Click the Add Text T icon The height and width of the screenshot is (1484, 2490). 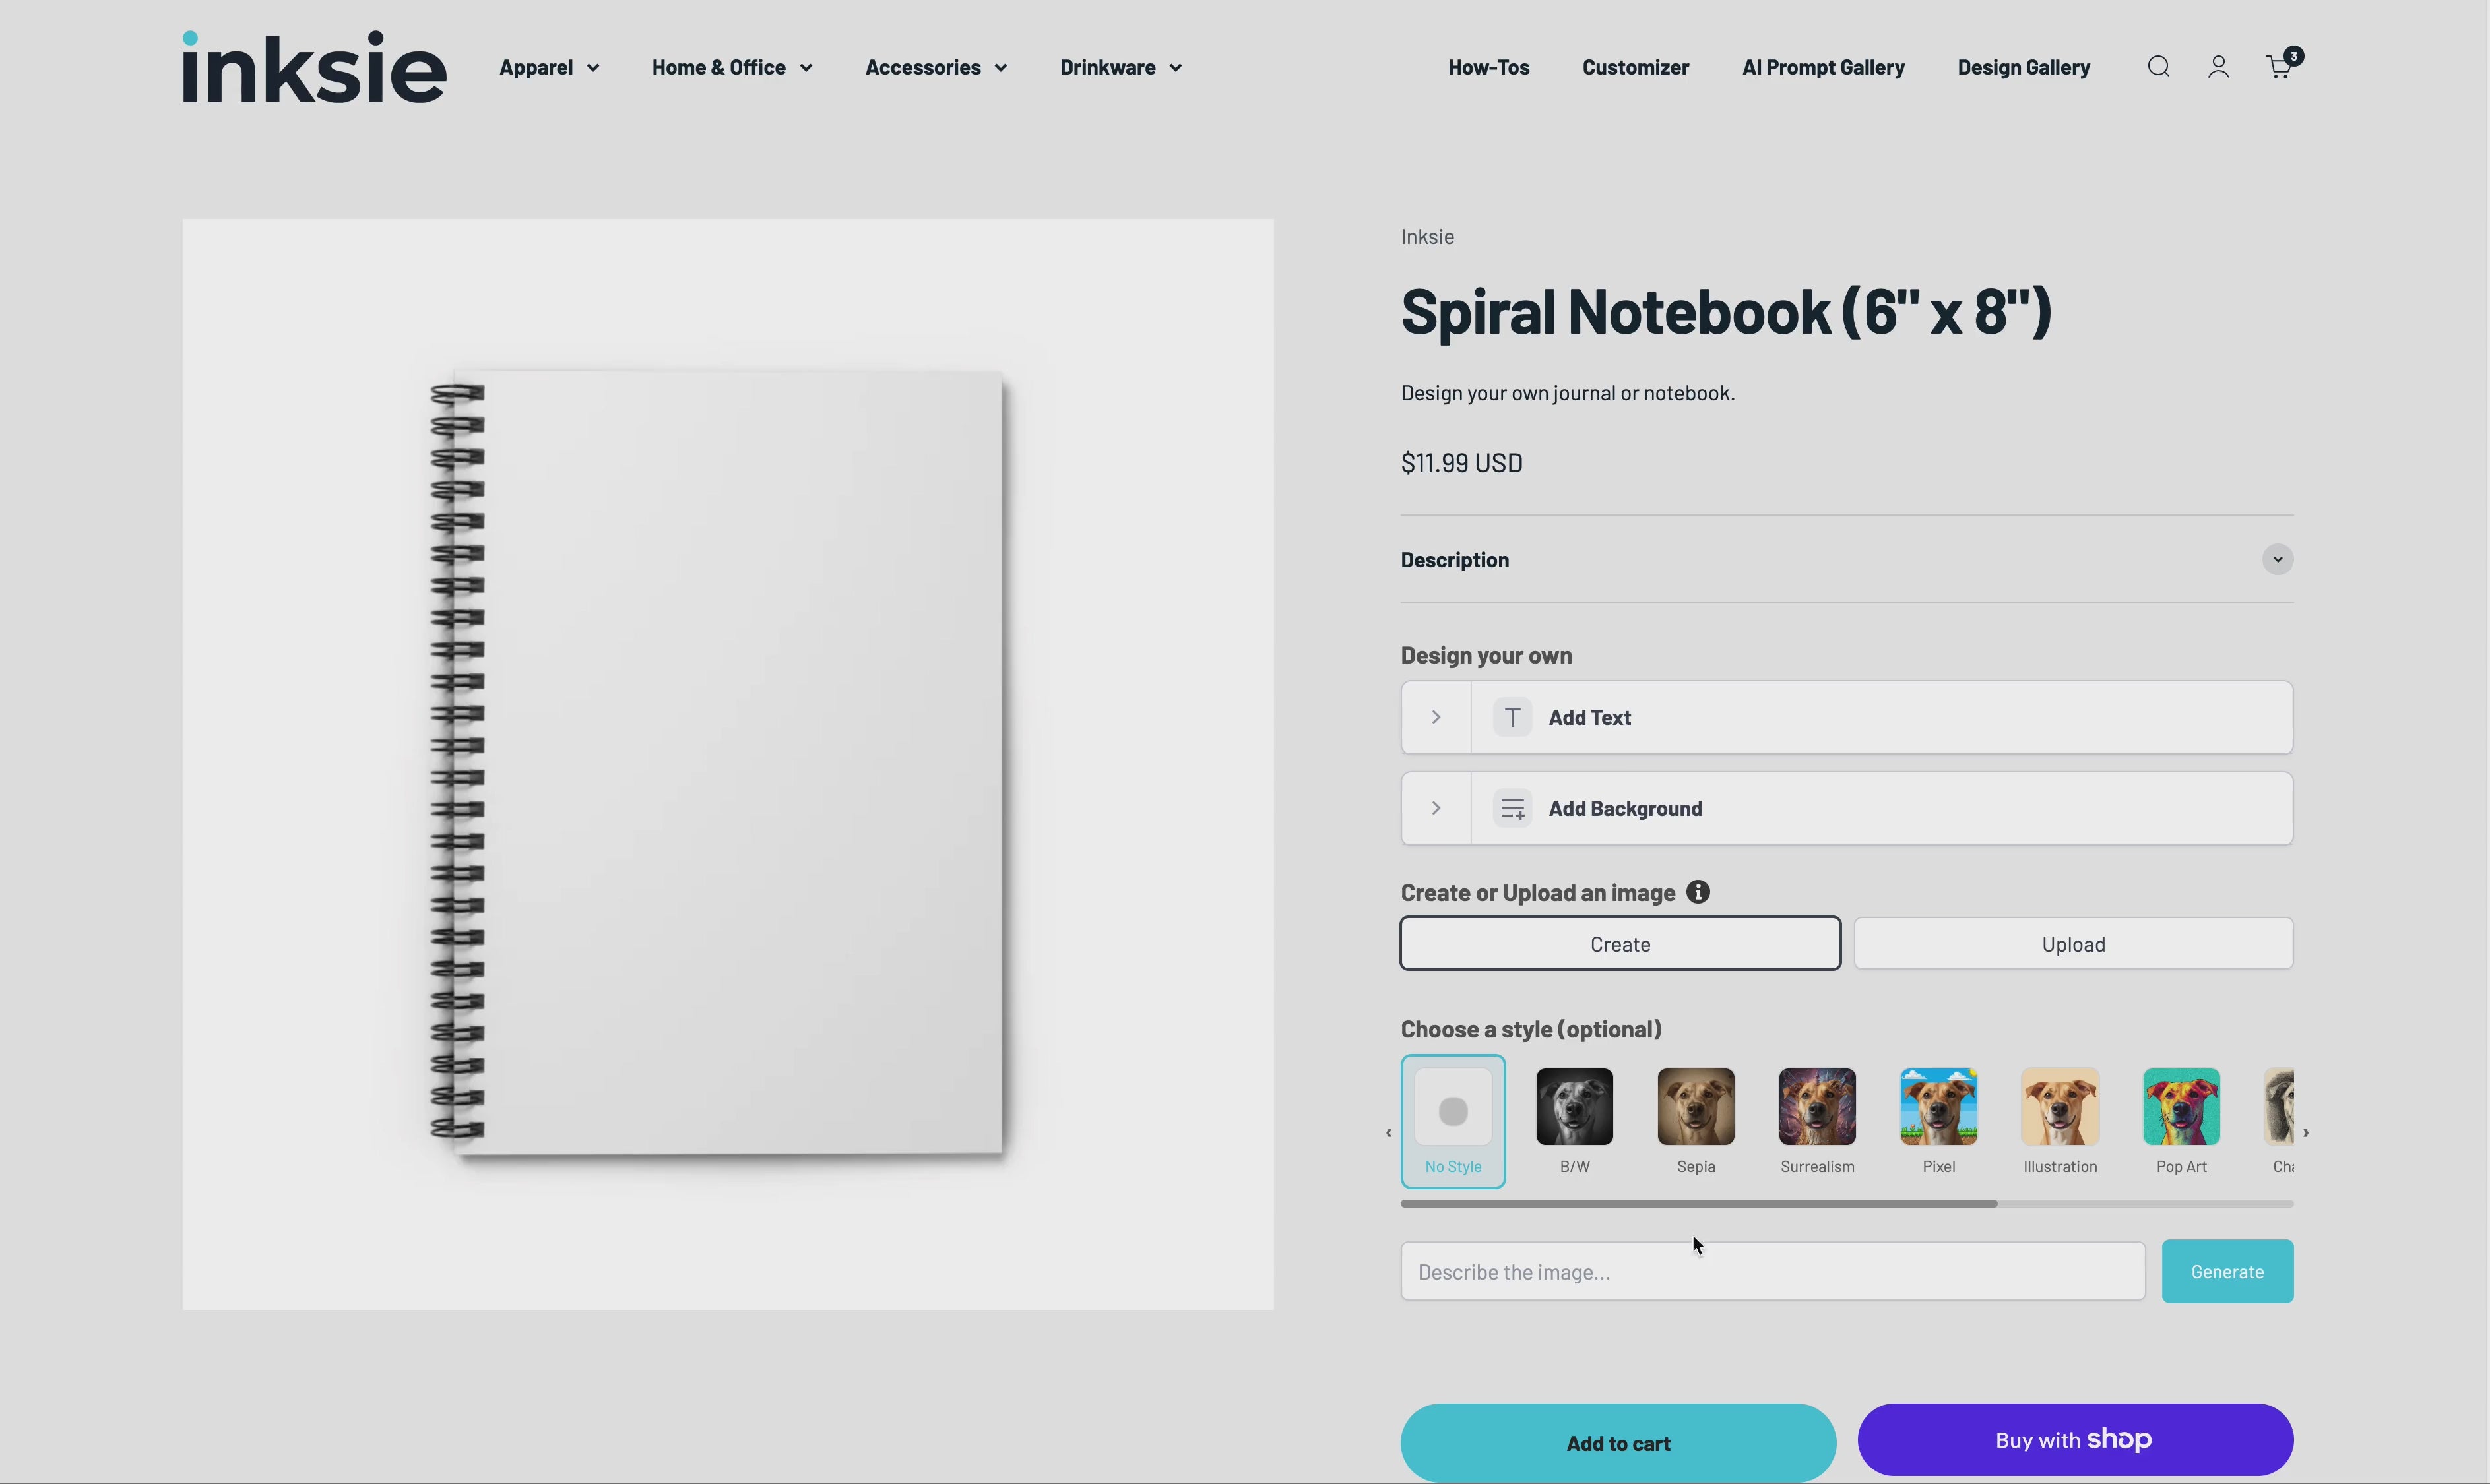pyautogui.click(x=1512, y=717)
